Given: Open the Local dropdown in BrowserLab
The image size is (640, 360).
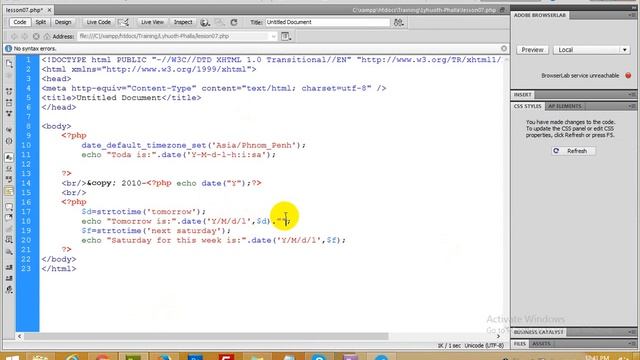Looking at the screenshot, I should tap(591, 50).
